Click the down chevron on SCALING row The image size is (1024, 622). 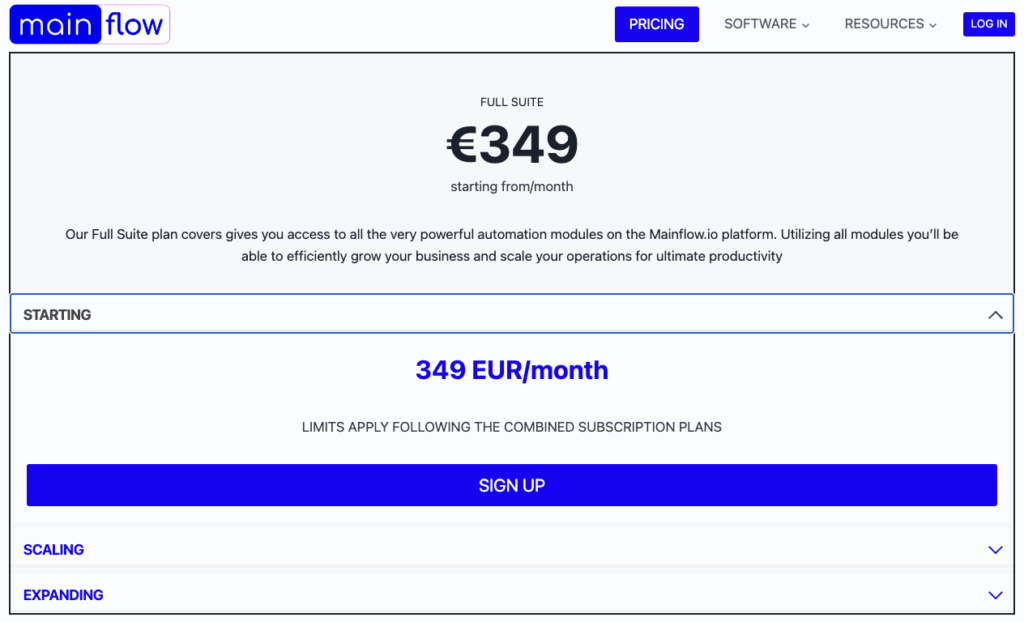(x=995, y=549)
